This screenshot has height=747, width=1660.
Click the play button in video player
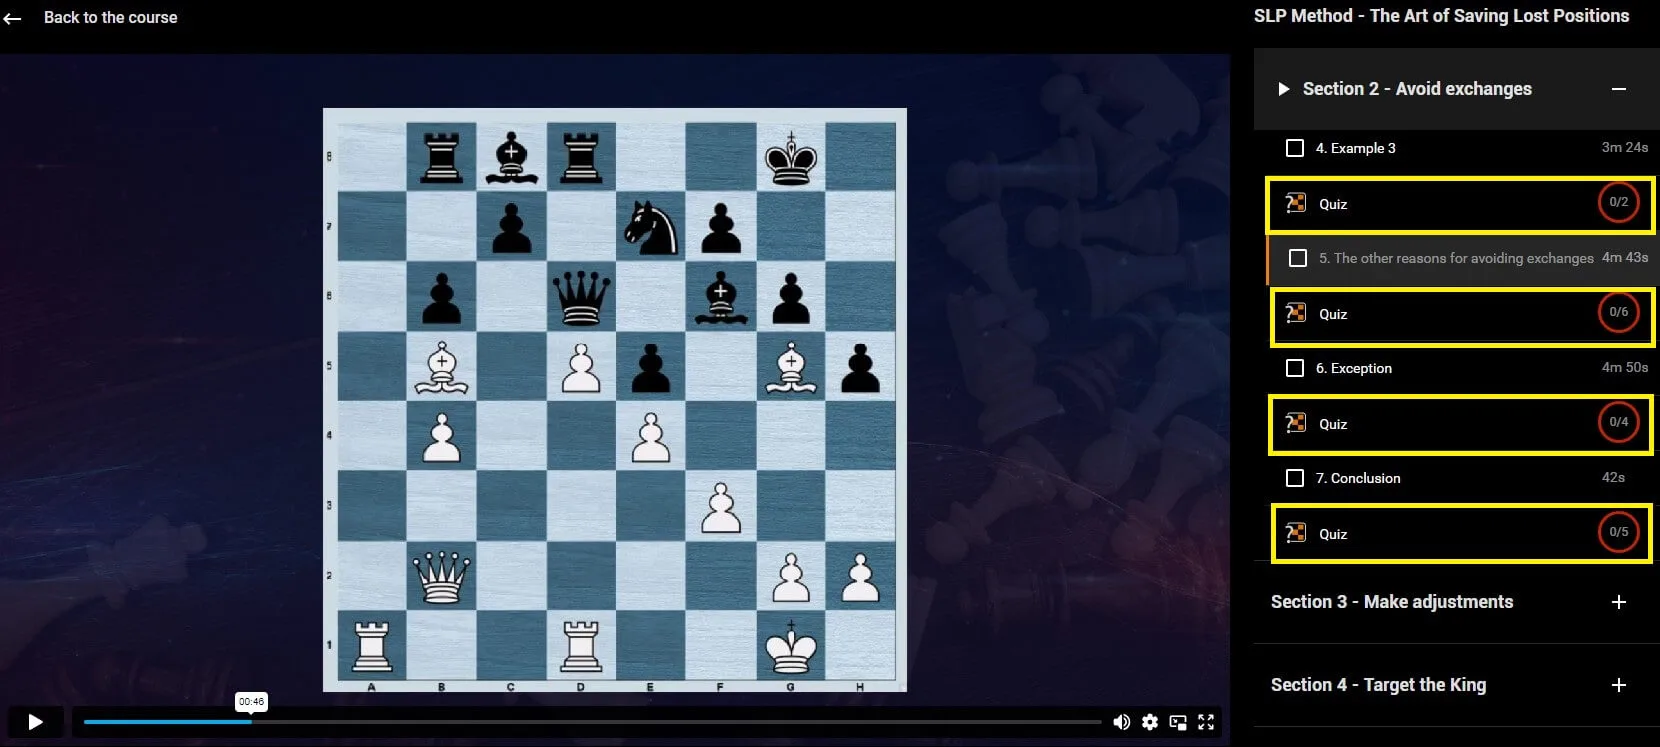point(35,722)
